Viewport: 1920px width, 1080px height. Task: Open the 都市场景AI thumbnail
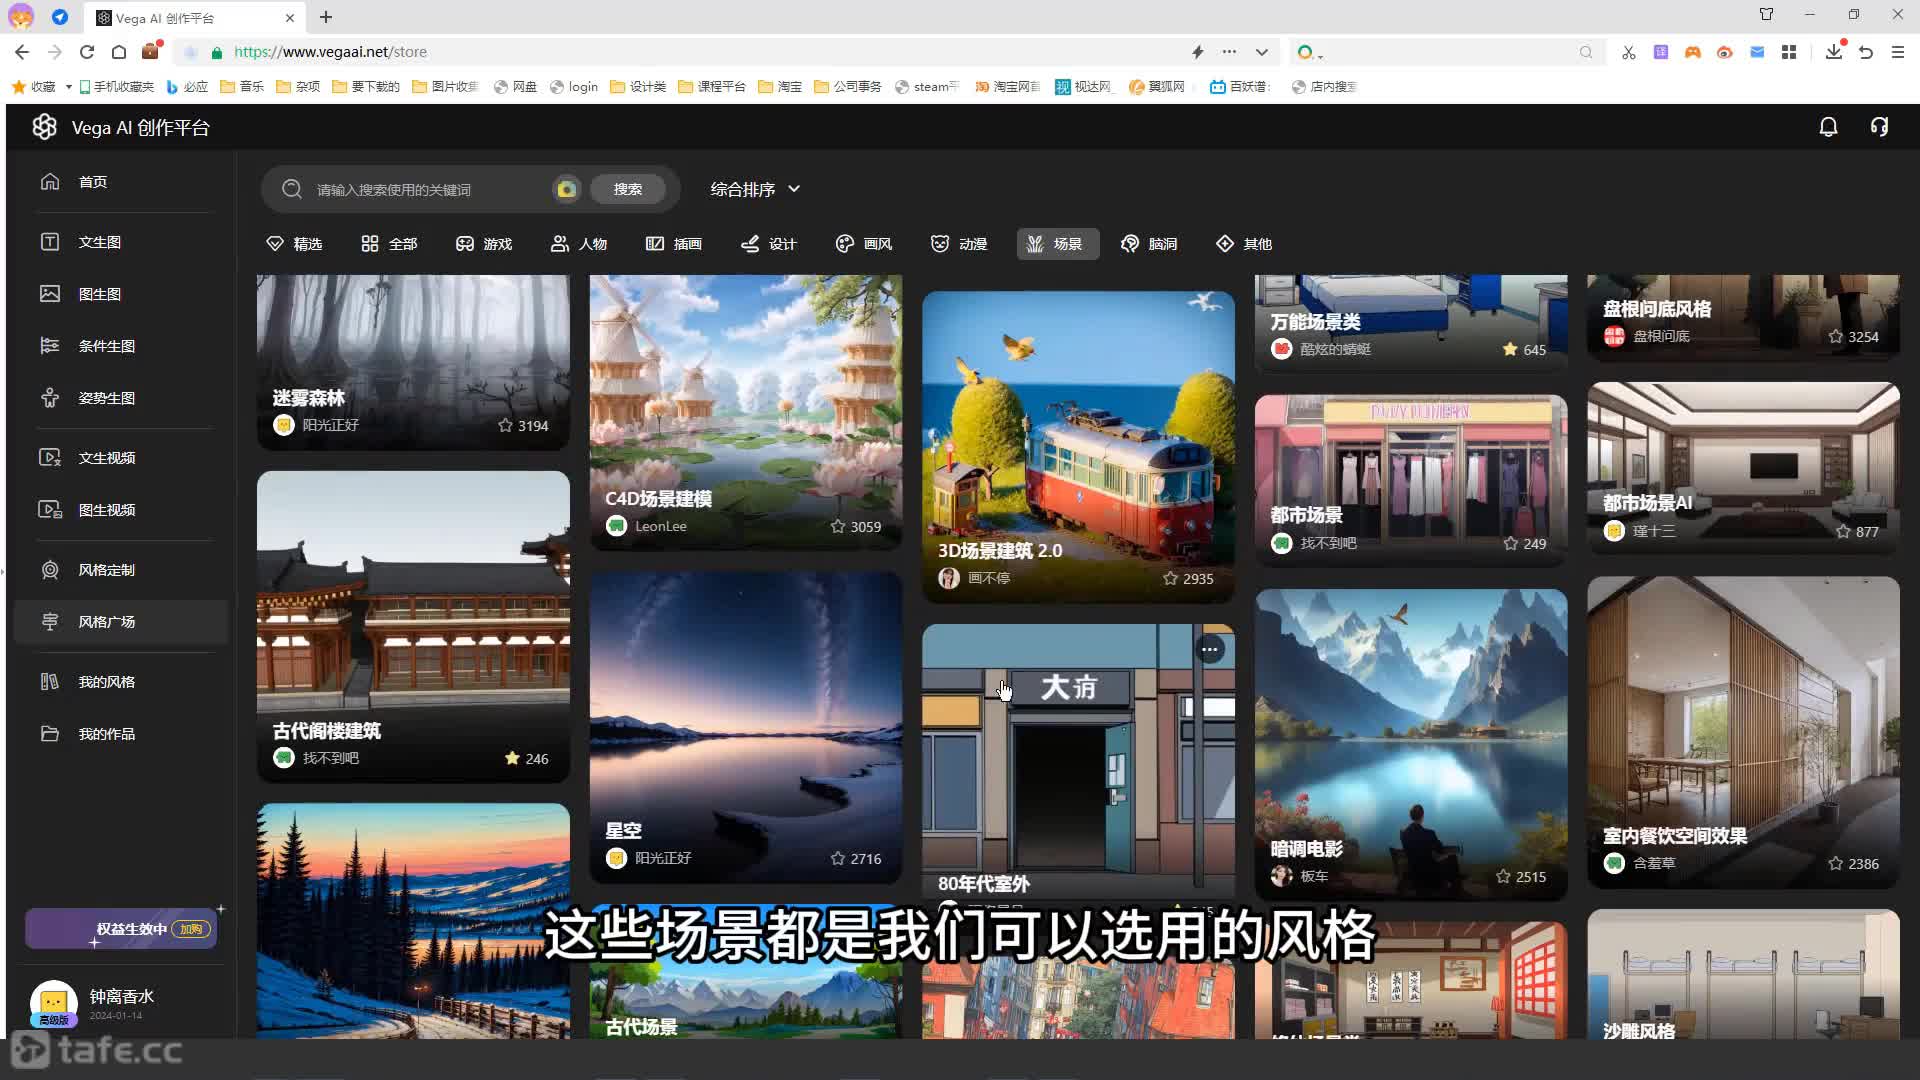click(x=1743, y=467)
